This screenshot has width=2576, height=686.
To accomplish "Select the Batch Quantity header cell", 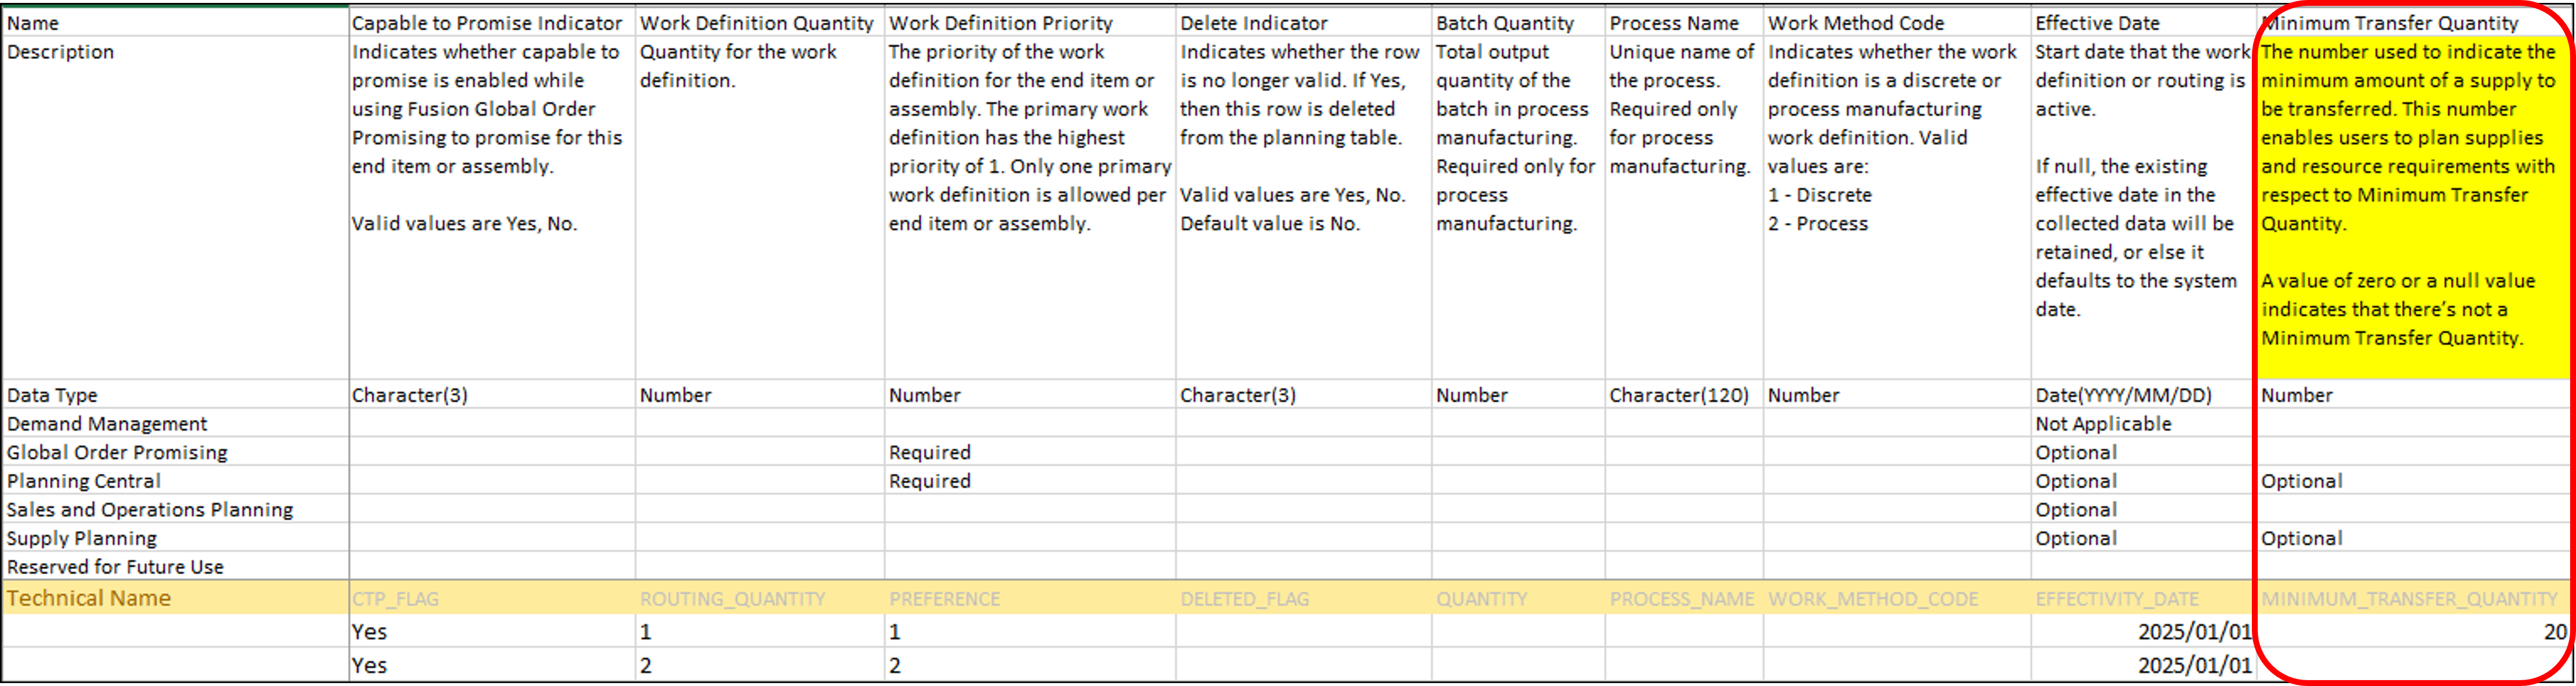I will pyautogui.click(x=1505, y=23).
